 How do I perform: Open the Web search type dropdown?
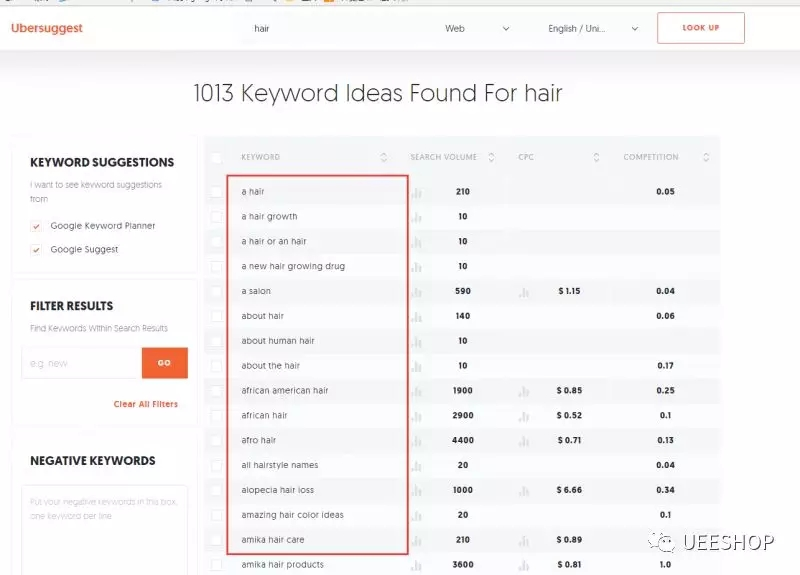click(477, 29)
